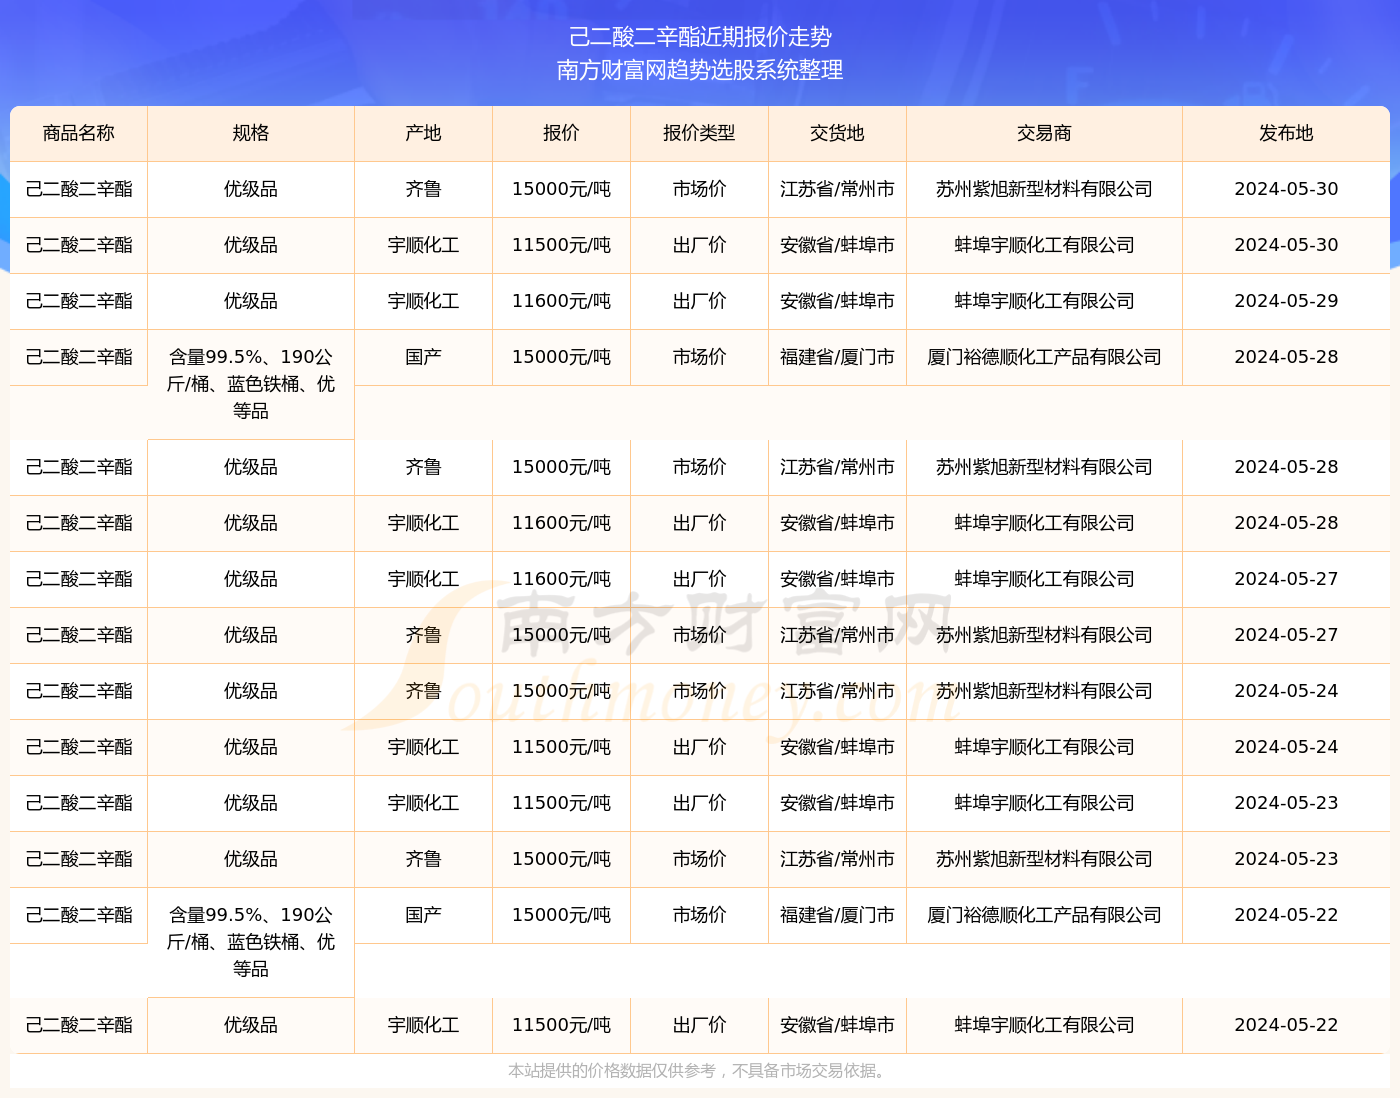Click the spec 含量99.5% in the 2024-05-22 row
1400x1098 pixels.
click(x=251, y=942)
